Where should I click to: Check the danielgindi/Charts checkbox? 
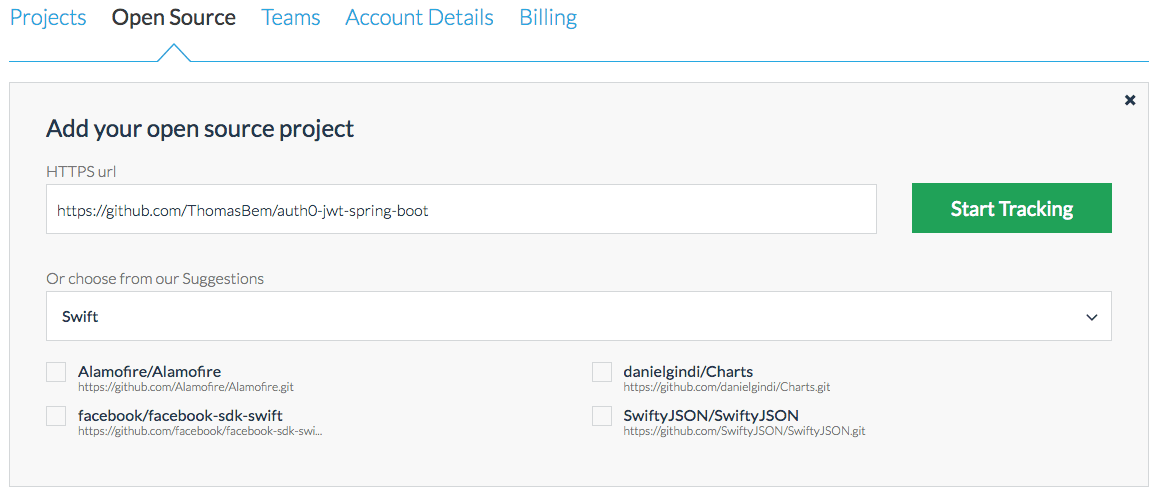(x=601, y=372)
